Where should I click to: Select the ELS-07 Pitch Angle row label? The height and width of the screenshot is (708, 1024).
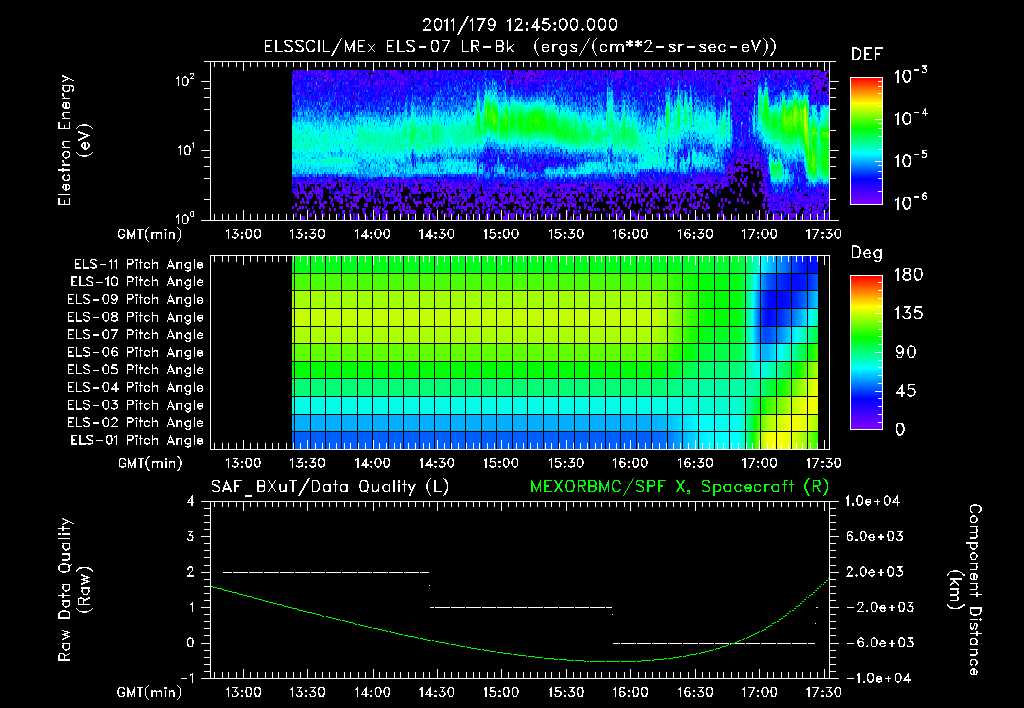tap(136, 334)
